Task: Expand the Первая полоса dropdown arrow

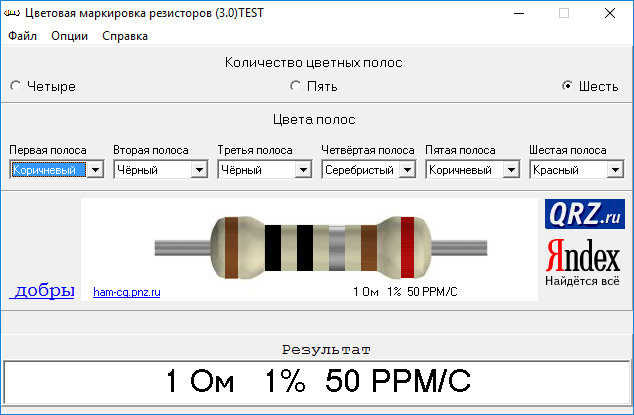Action: [x=95, y=169]
